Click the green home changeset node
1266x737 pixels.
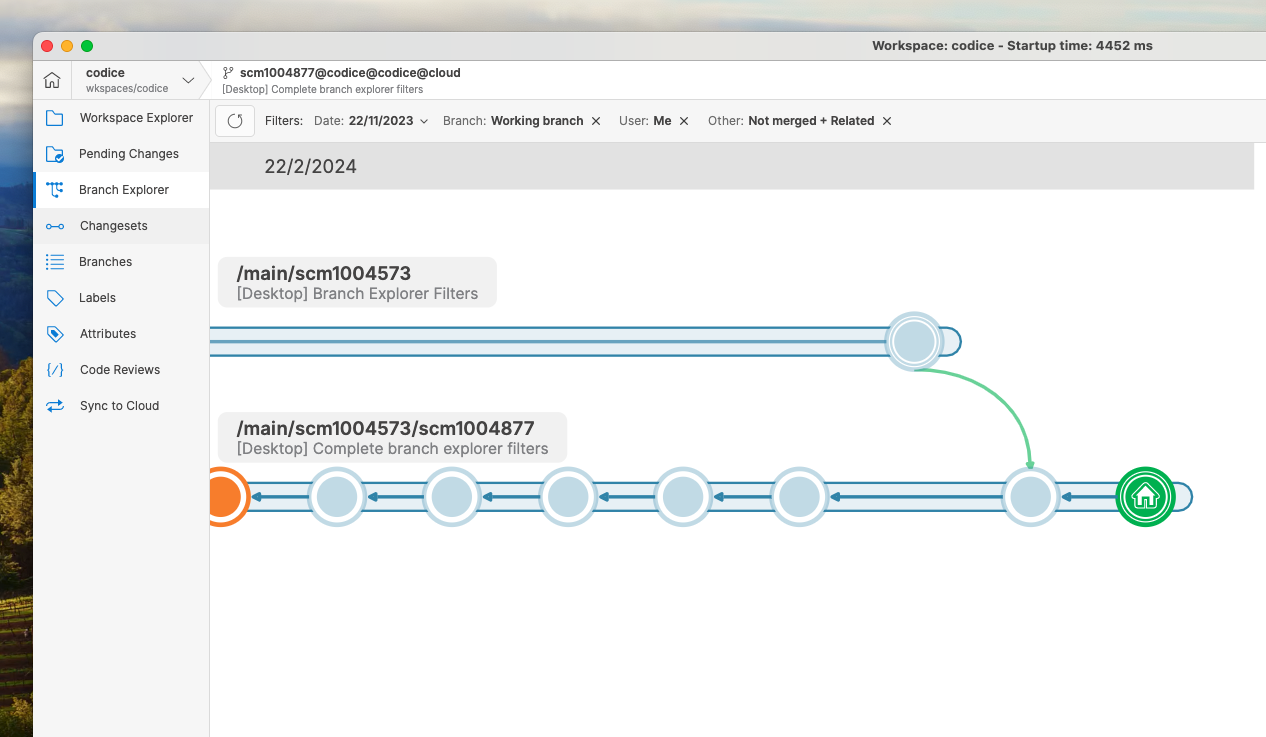pyautogui.click(x=1145, y=496)
